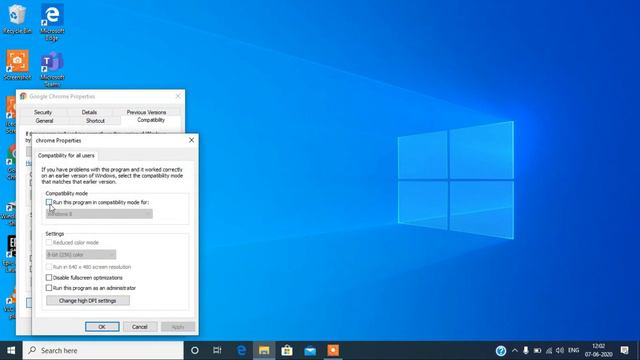Toggle Run in 640 x 480 resolution
Image resolution: width=640 pixels, height=360 pixels.
point(49,267)
